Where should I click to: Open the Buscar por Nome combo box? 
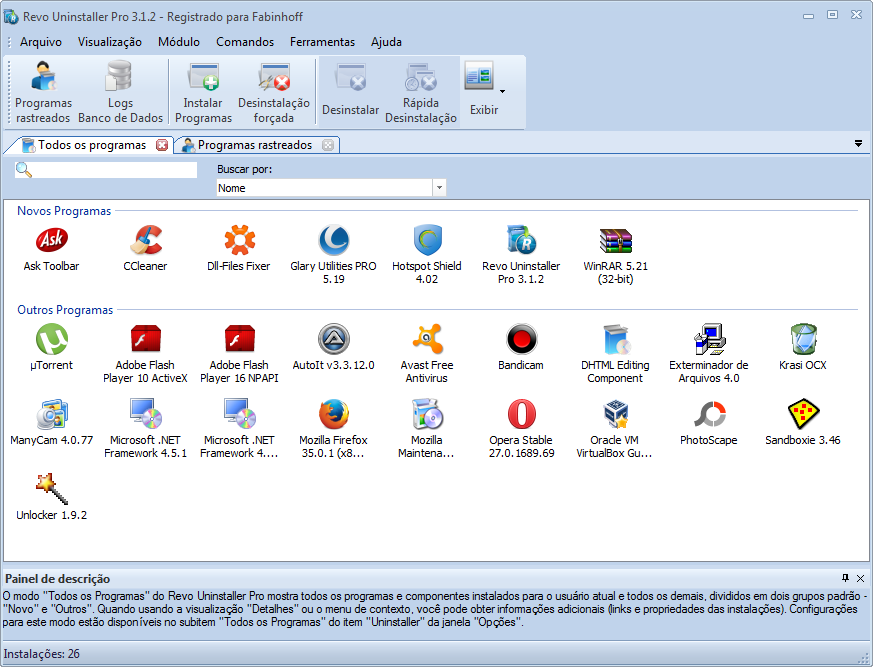pyautogui.click(x=331, y=188)
